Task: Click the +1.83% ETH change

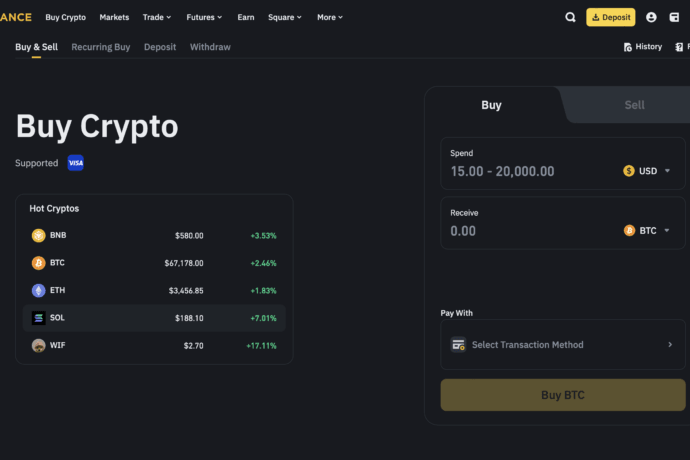Action: tap(263, 291)
